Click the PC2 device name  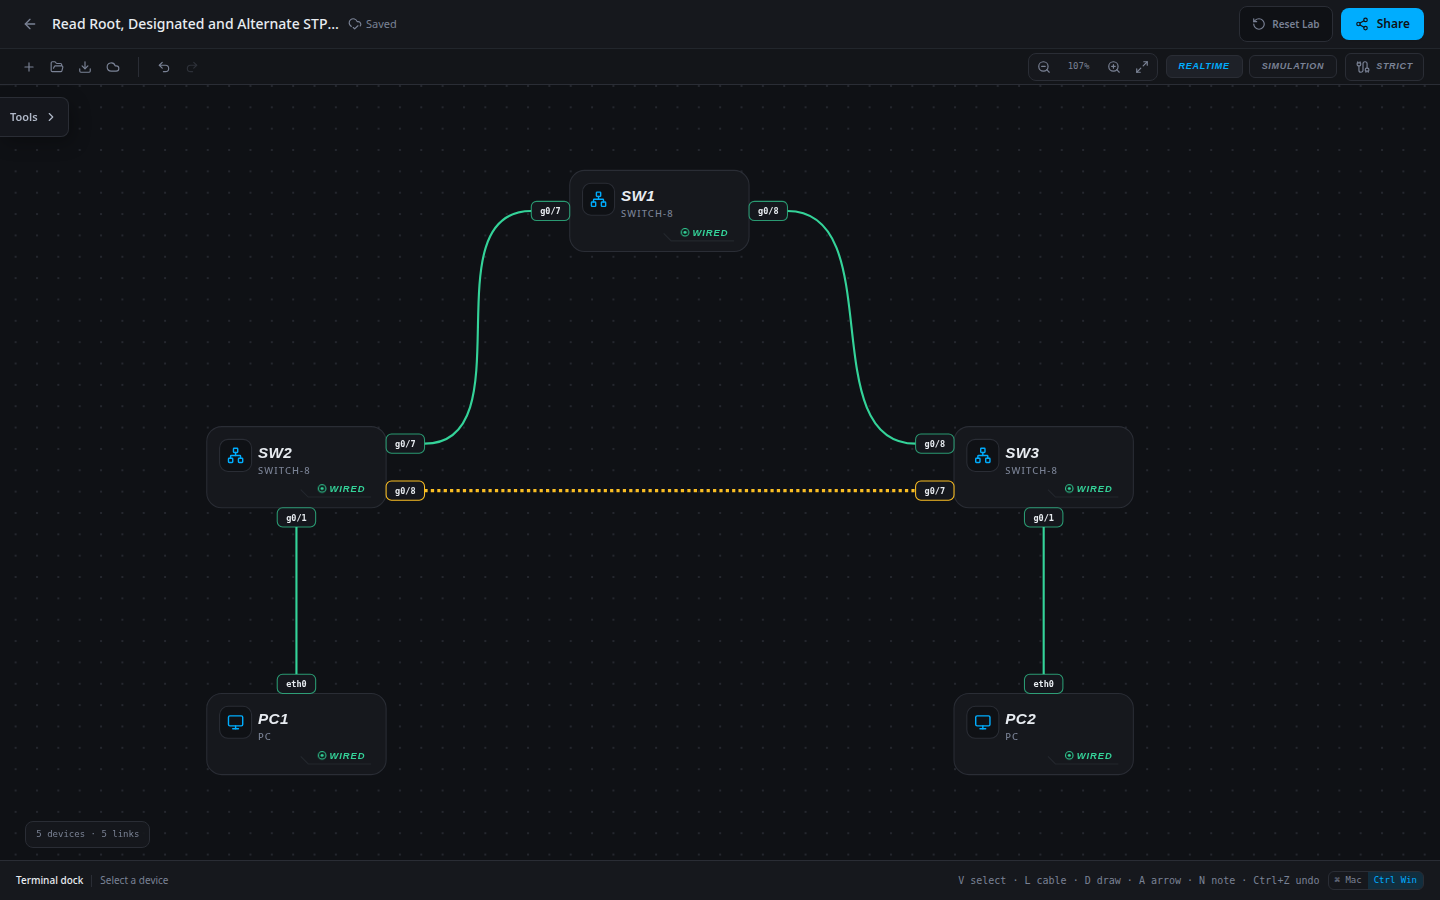point(1020,719)
